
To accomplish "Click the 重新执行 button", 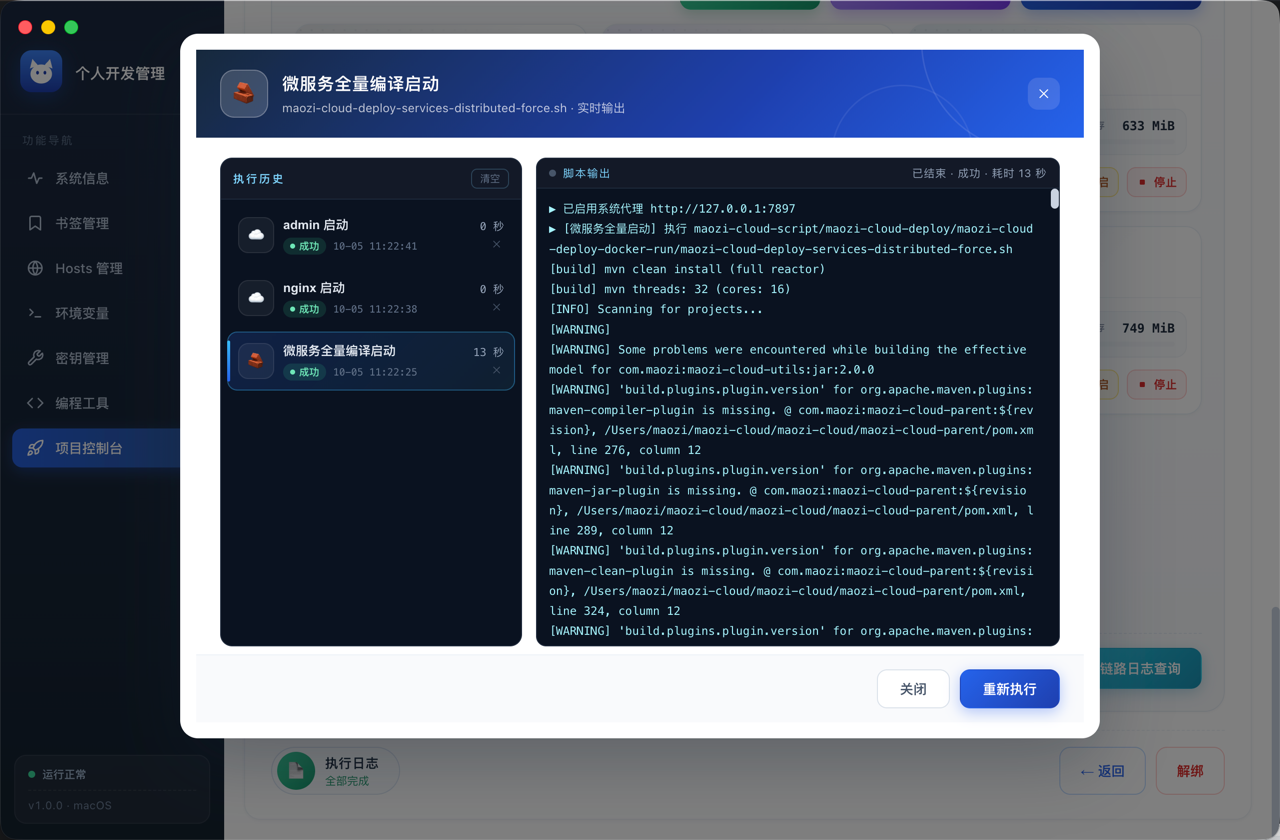I will [1009, 689].
